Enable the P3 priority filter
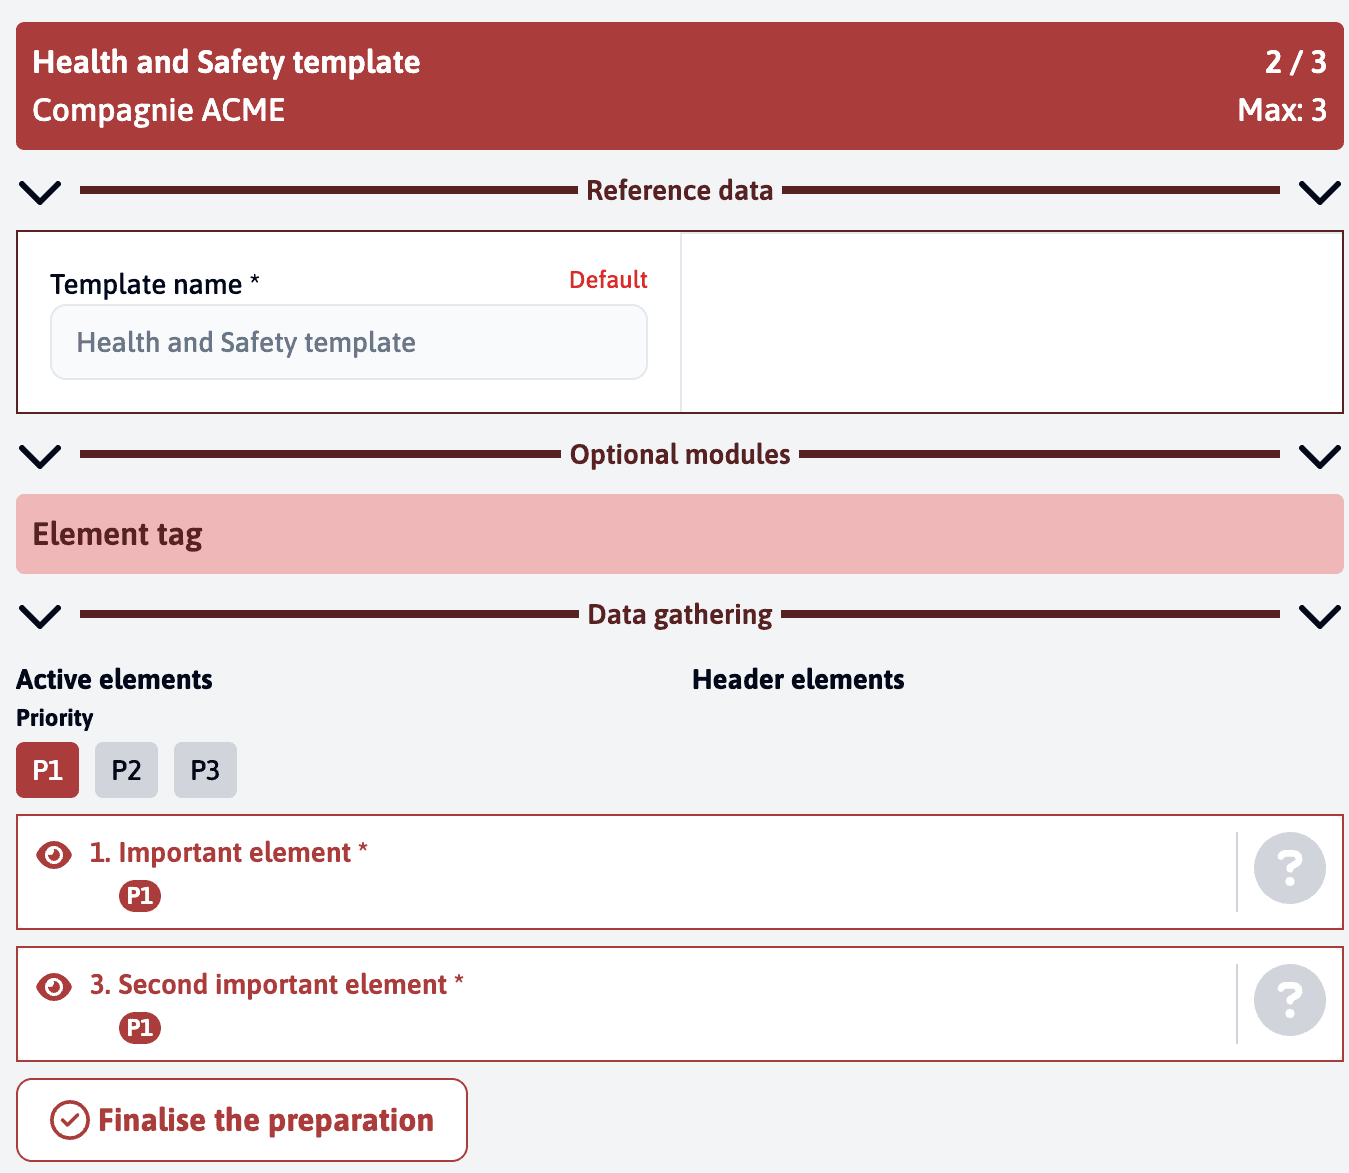This screenshot has height=1173, width=1349. pyautogui.click(x=205, y=769)
